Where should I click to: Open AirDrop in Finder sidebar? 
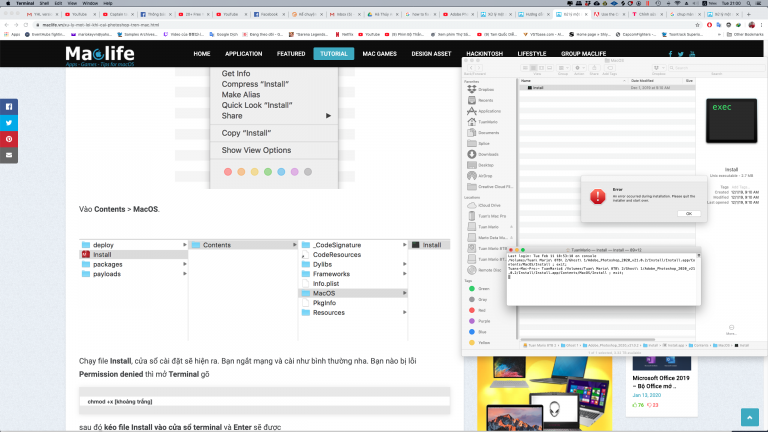coord(480,176)
